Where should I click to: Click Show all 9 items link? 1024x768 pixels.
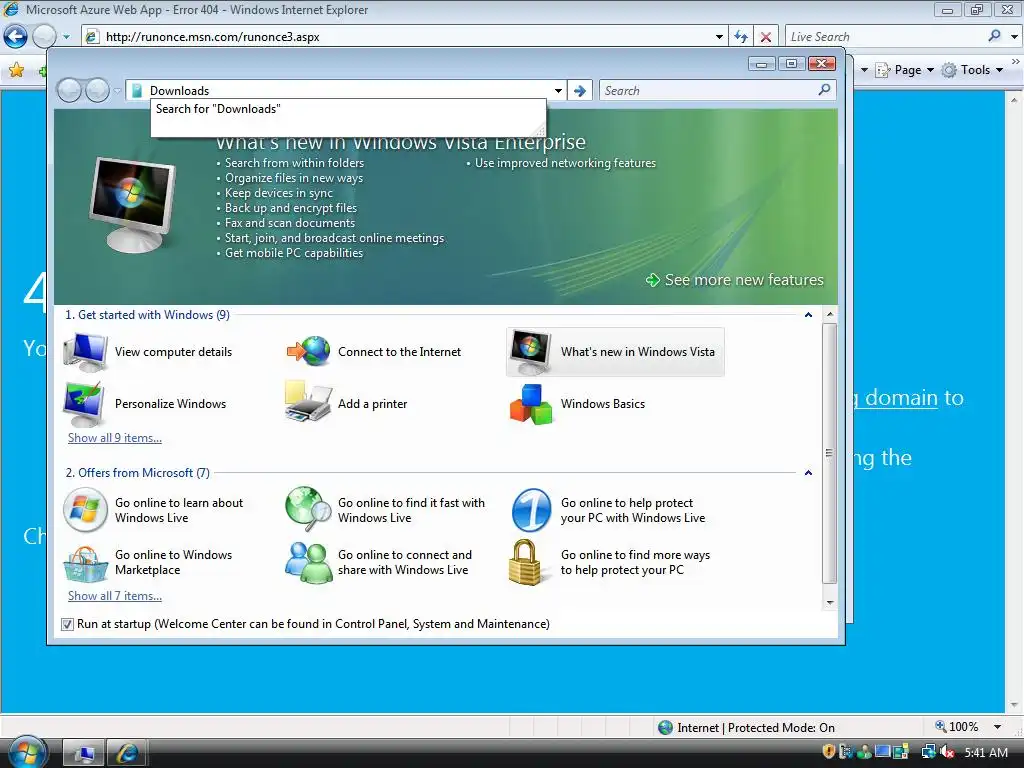pos(115,438)
